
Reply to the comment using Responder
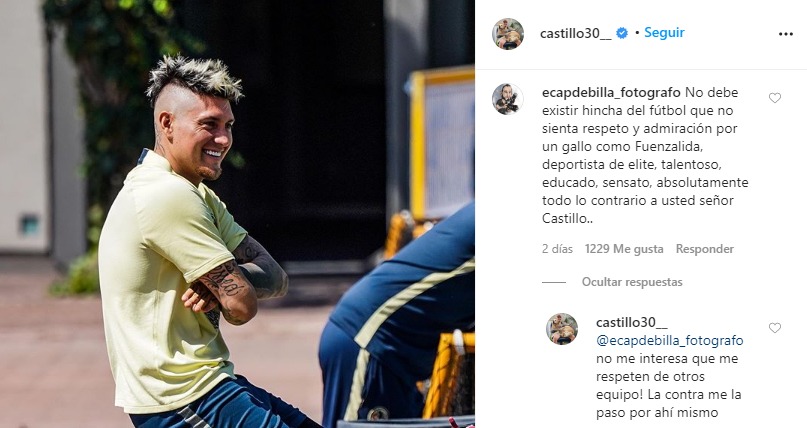pos(705,249)
